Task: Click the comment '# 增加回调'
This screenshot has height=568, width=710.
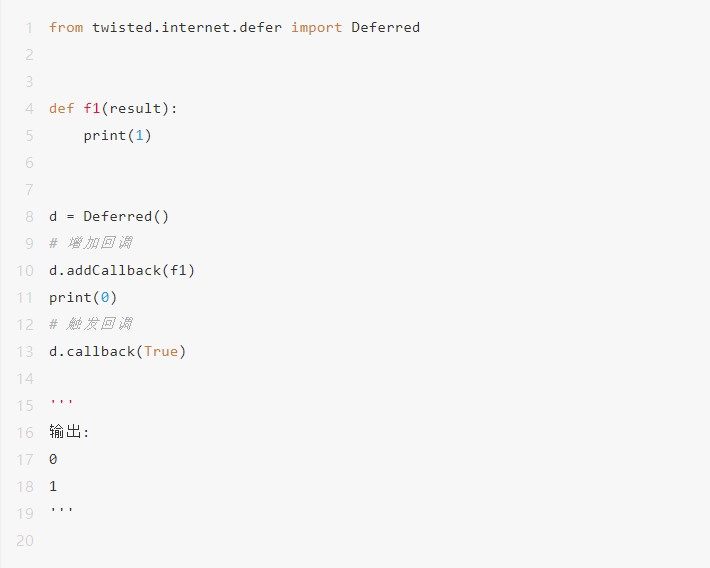Action: pyautogui.click(x=91, y=243)
